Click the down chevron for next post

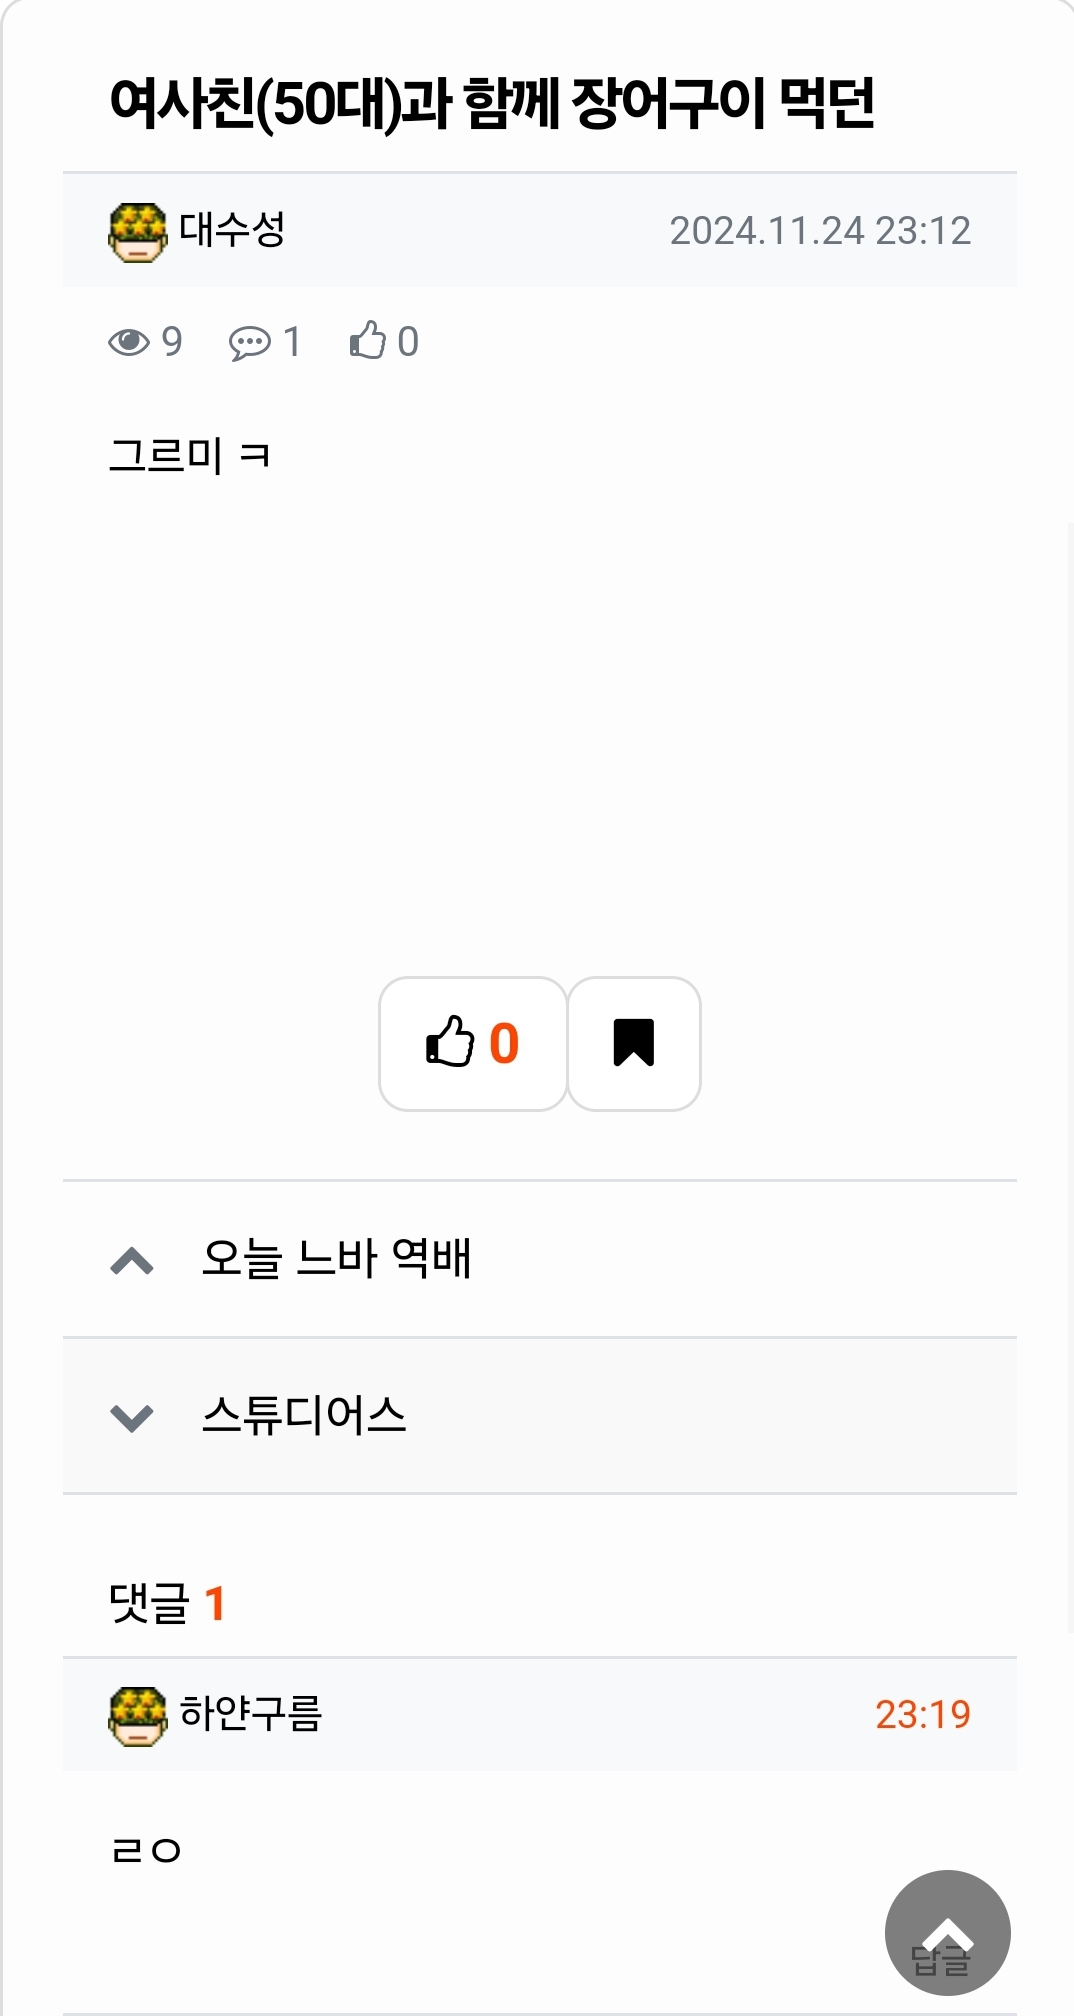pos(132,1417)
